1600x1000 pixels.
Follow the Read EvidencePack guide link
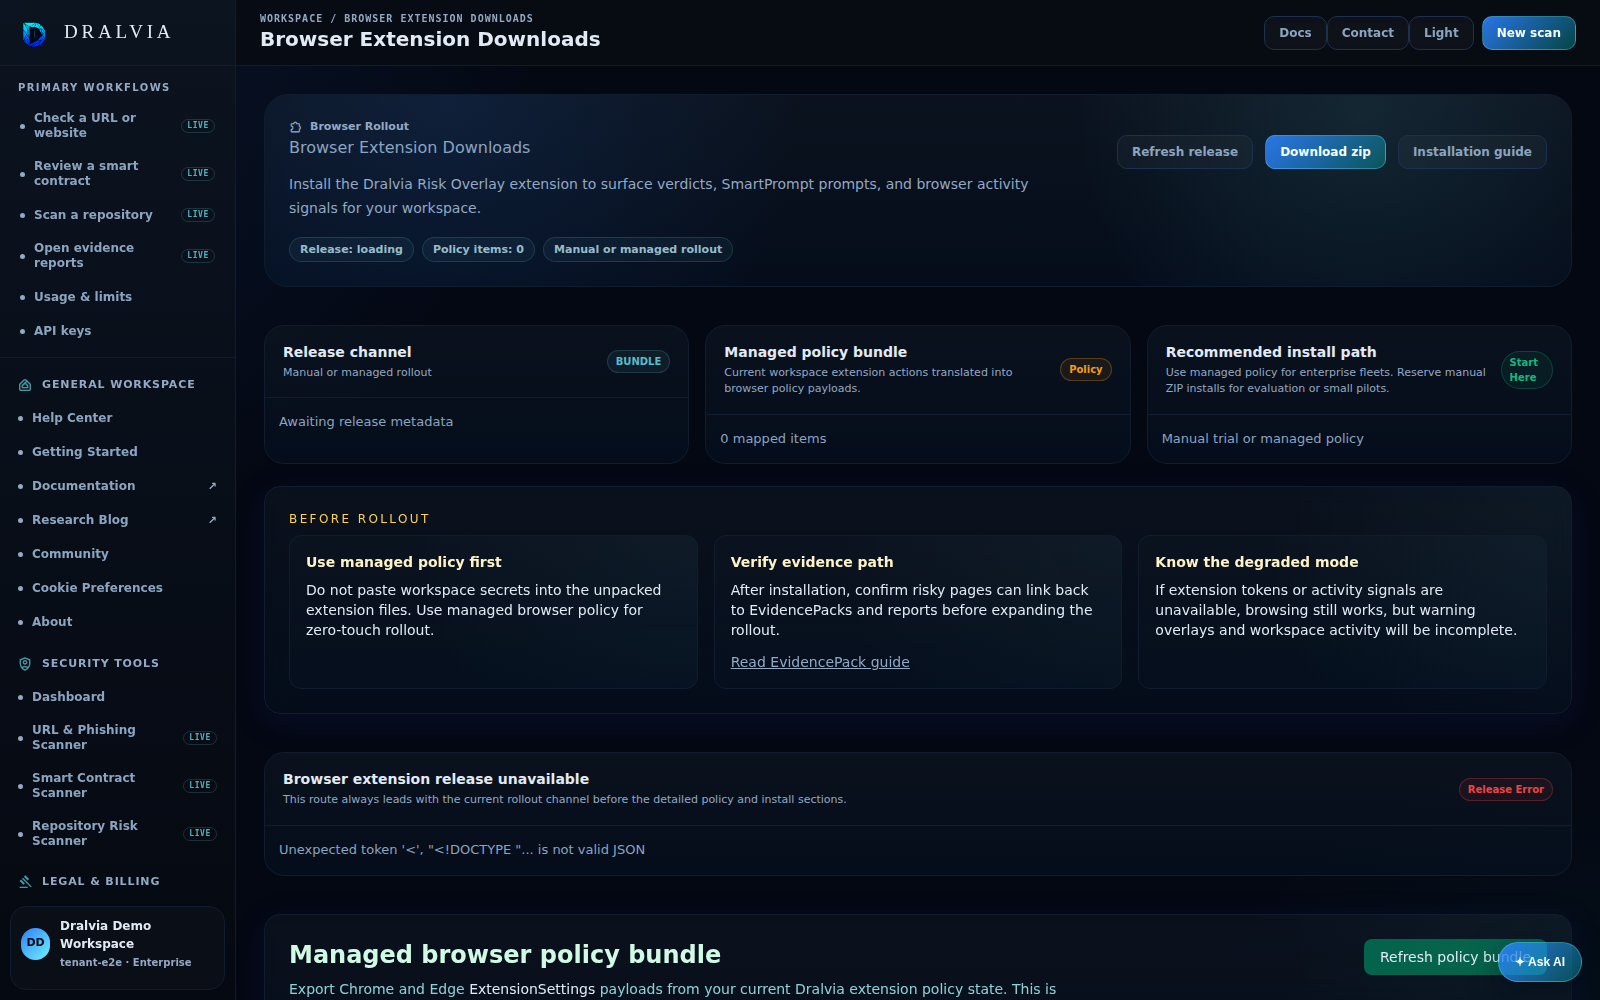820,662
